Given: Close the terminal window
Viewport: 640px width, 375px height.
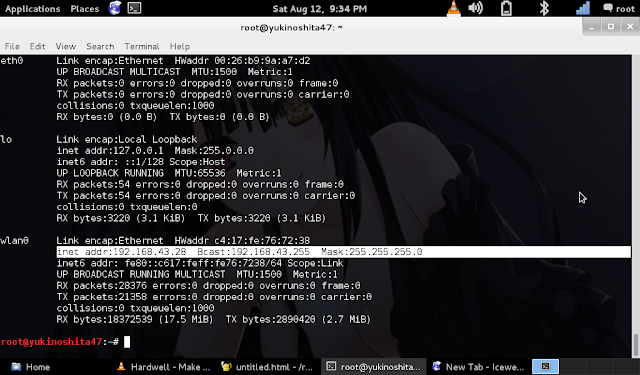Looking at the screenshot, I should click(630, 27).
